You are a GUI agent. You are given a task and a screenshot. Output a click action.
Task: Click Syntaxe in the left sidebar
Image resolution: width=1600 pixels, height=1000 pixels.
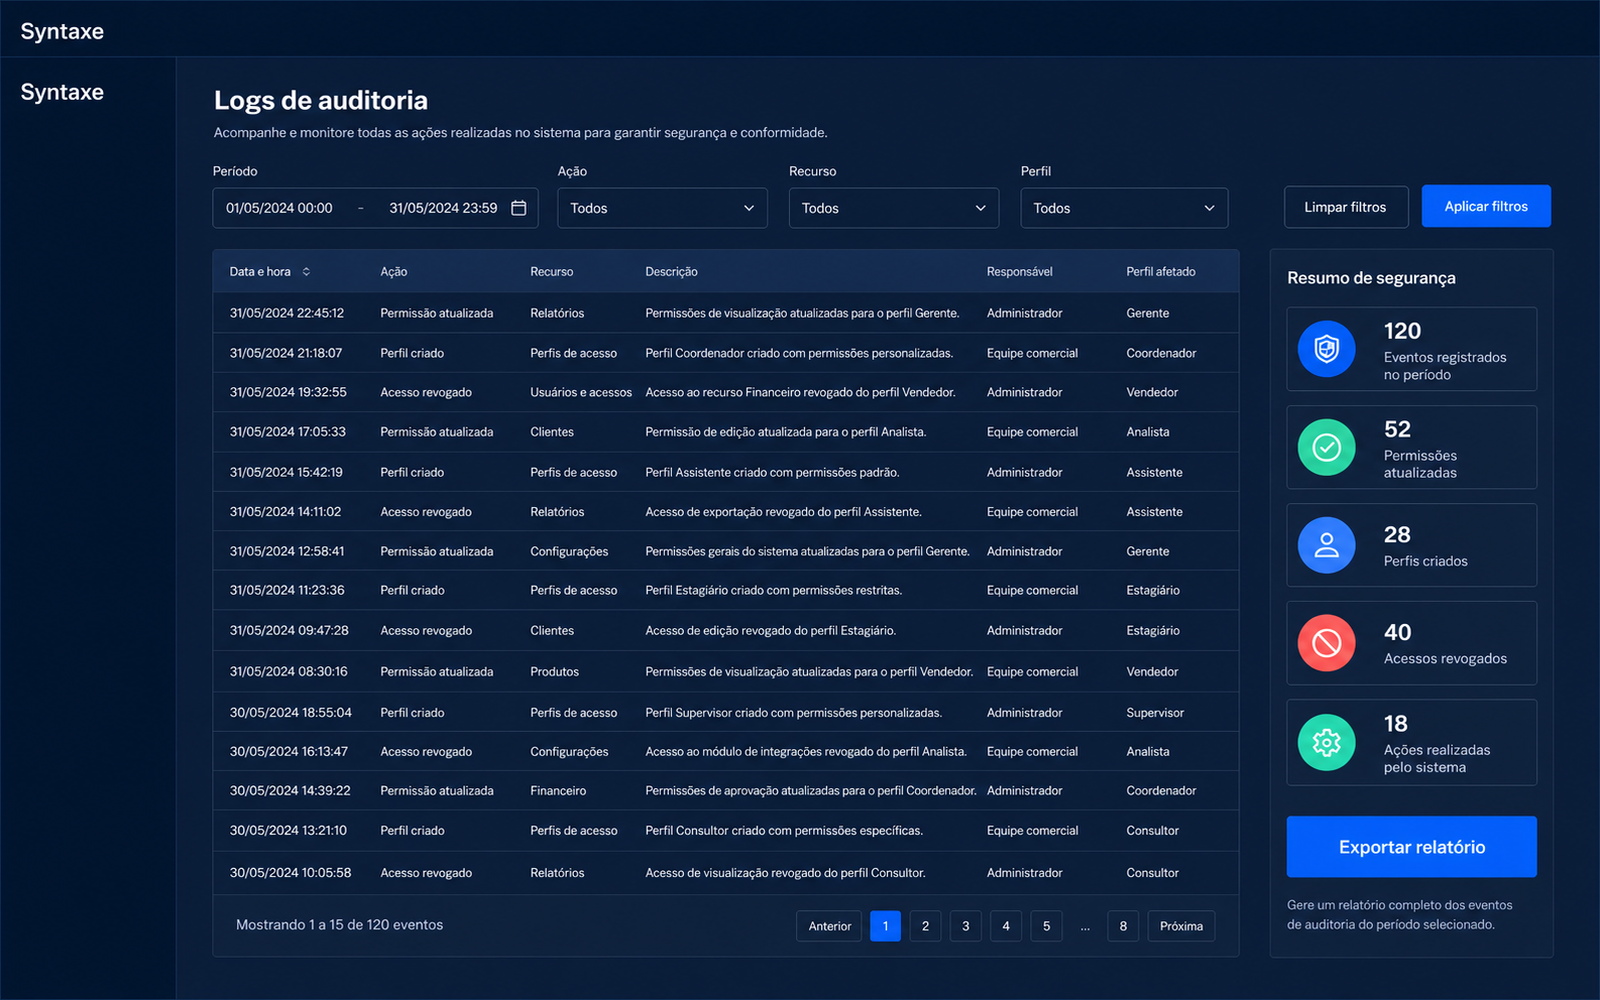[x=62, y=92]
